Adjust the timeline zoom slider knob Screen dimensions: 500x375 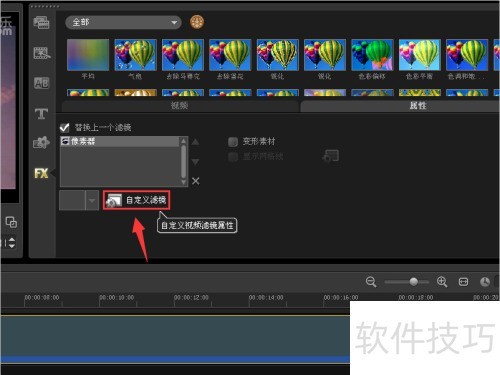point(414,282)
